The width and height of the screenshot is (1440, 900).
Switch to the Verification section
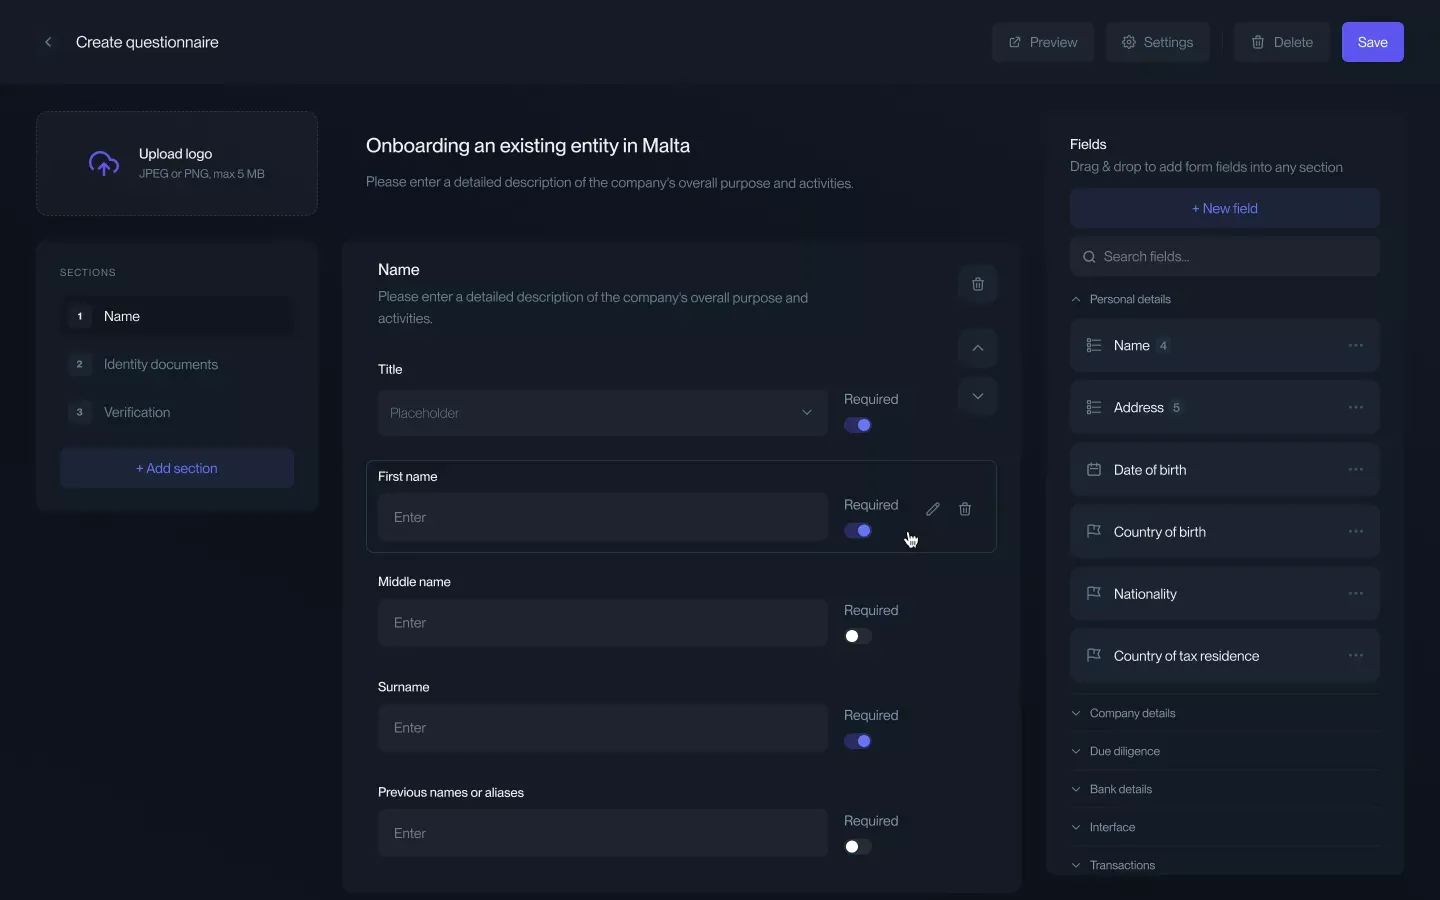[x=137, y=412]
